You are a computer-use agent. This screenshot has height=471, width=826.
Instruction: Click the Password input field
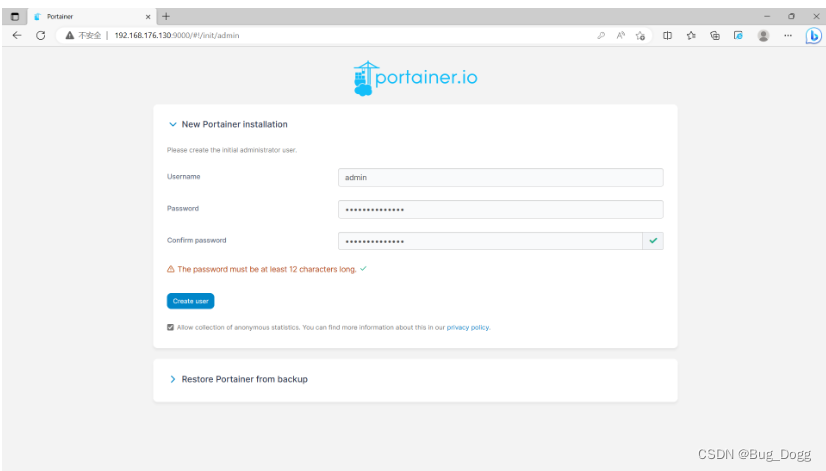[x=500, y=210]
